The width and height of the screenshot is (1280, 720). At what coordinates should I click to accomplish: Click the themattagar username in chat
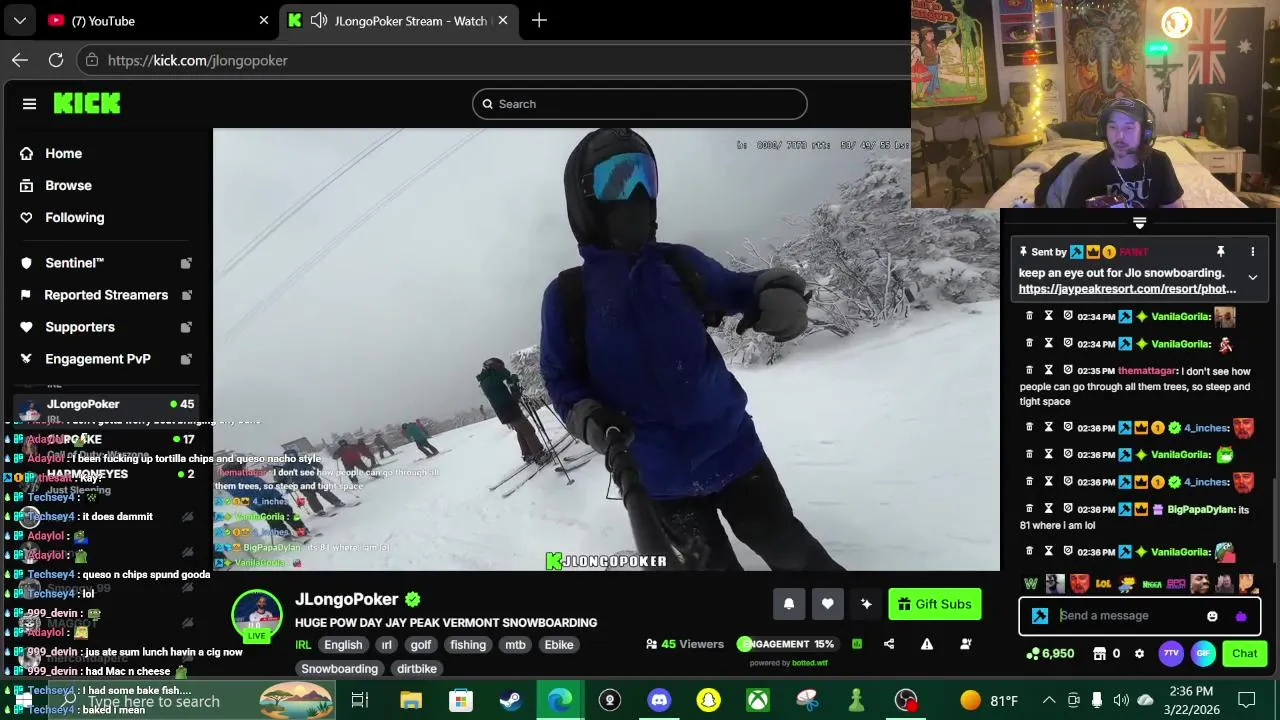1148,371
